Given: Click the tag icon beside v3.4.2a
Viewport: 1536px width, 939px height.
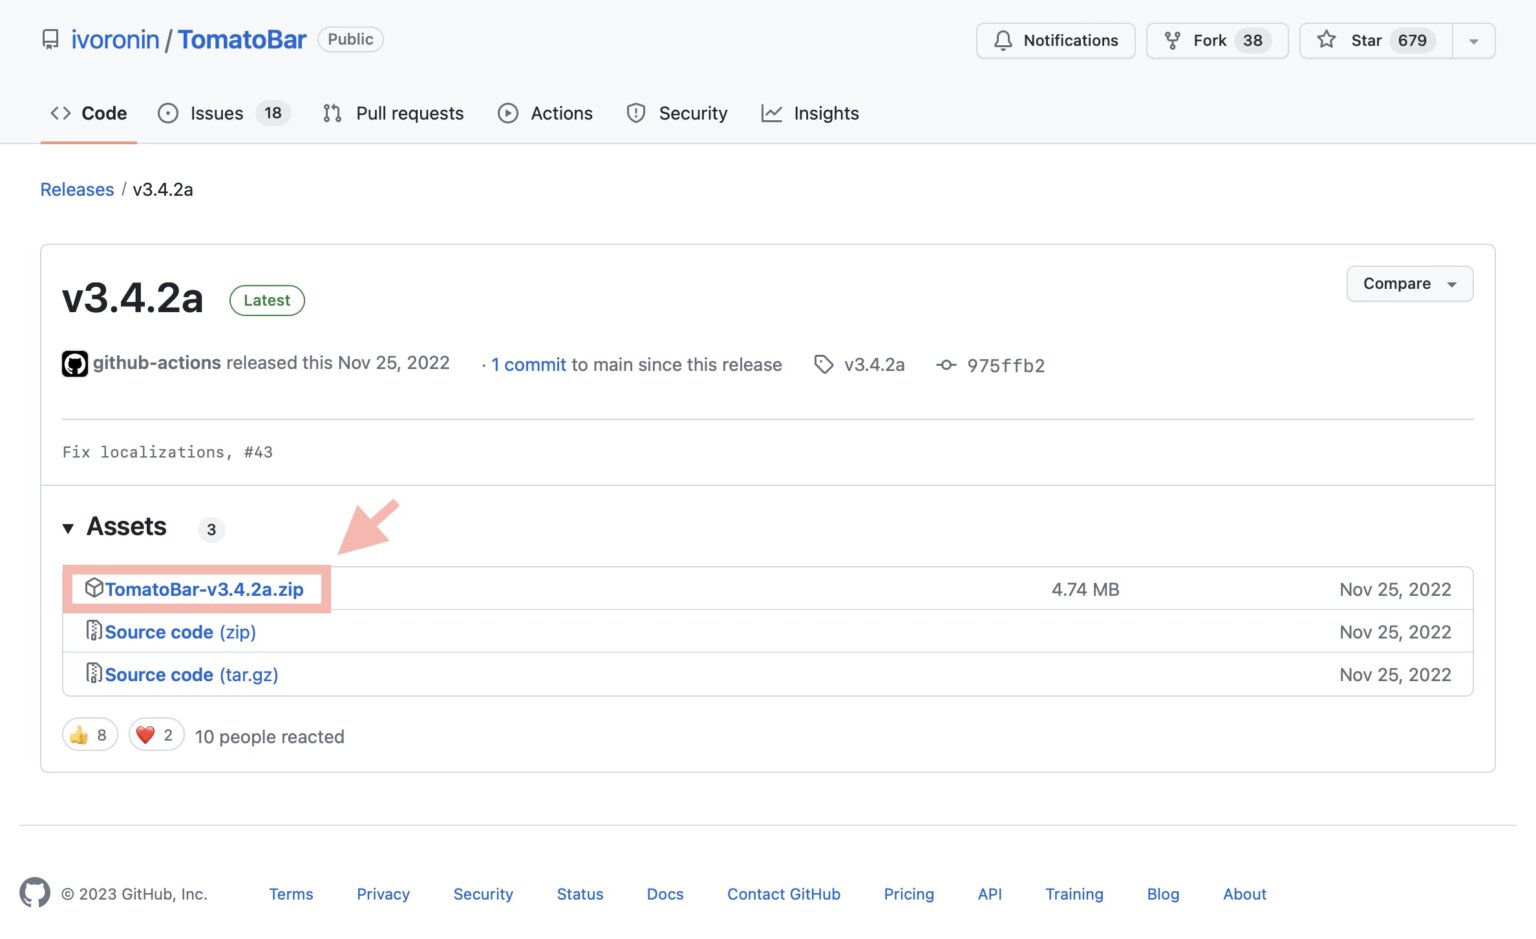Looking at the screenshot, I should tap(825, 365).
